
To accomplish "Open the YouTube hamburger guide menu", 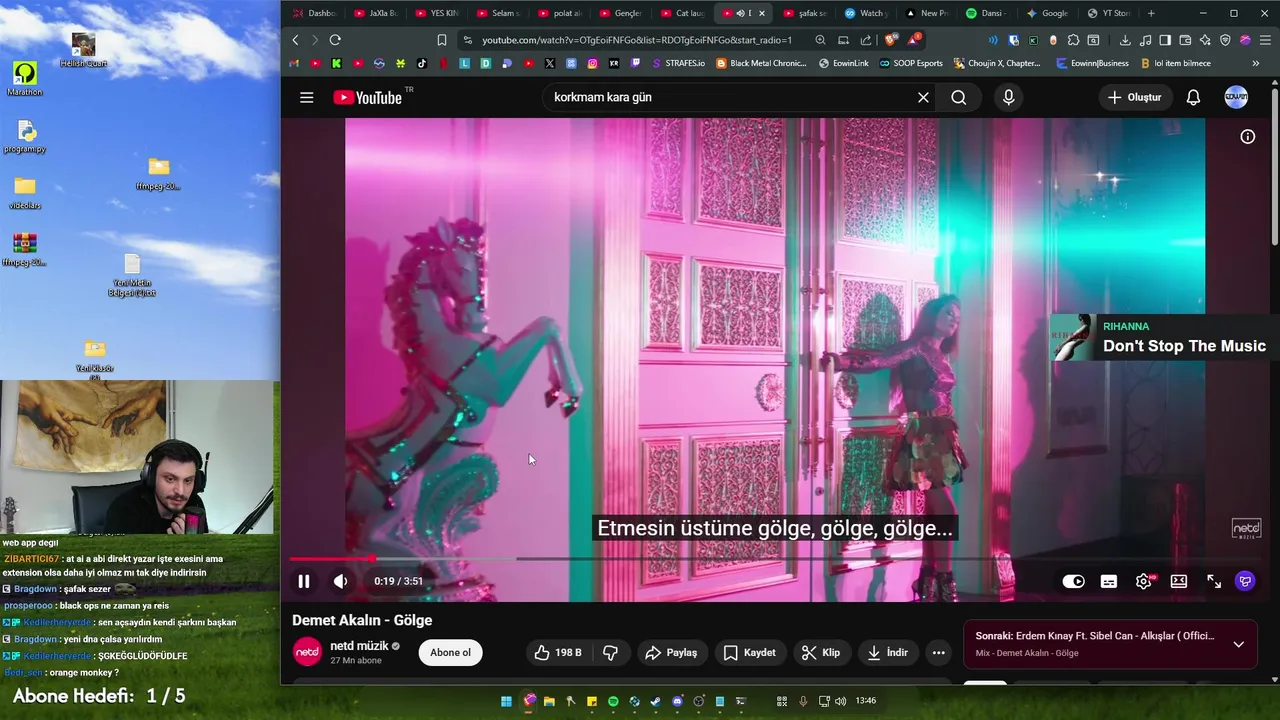I will tap(307, 97).
